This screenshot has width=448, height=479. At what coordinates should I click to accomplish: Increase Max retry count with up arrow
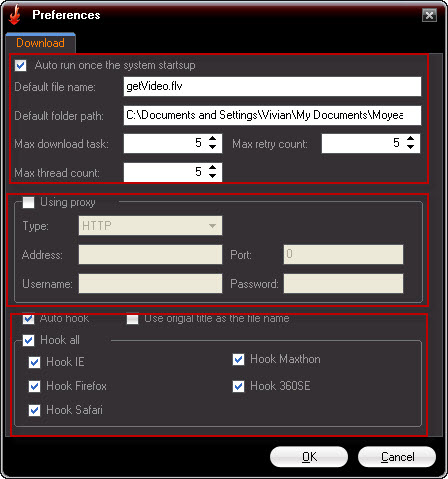410,139
